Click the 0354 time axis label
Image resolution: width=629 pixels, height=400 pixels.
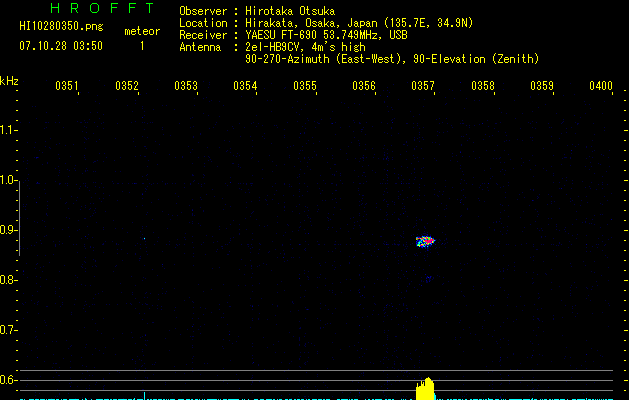(x=245, y=85)
